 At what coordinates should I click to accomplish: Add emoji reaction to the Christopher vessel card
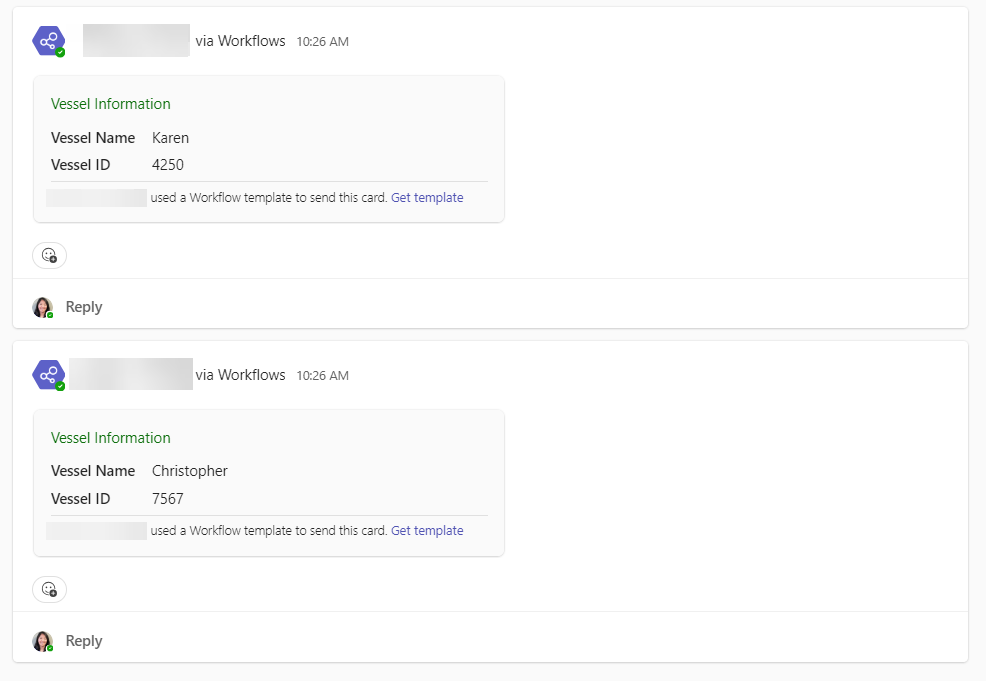tap(49, 589)
